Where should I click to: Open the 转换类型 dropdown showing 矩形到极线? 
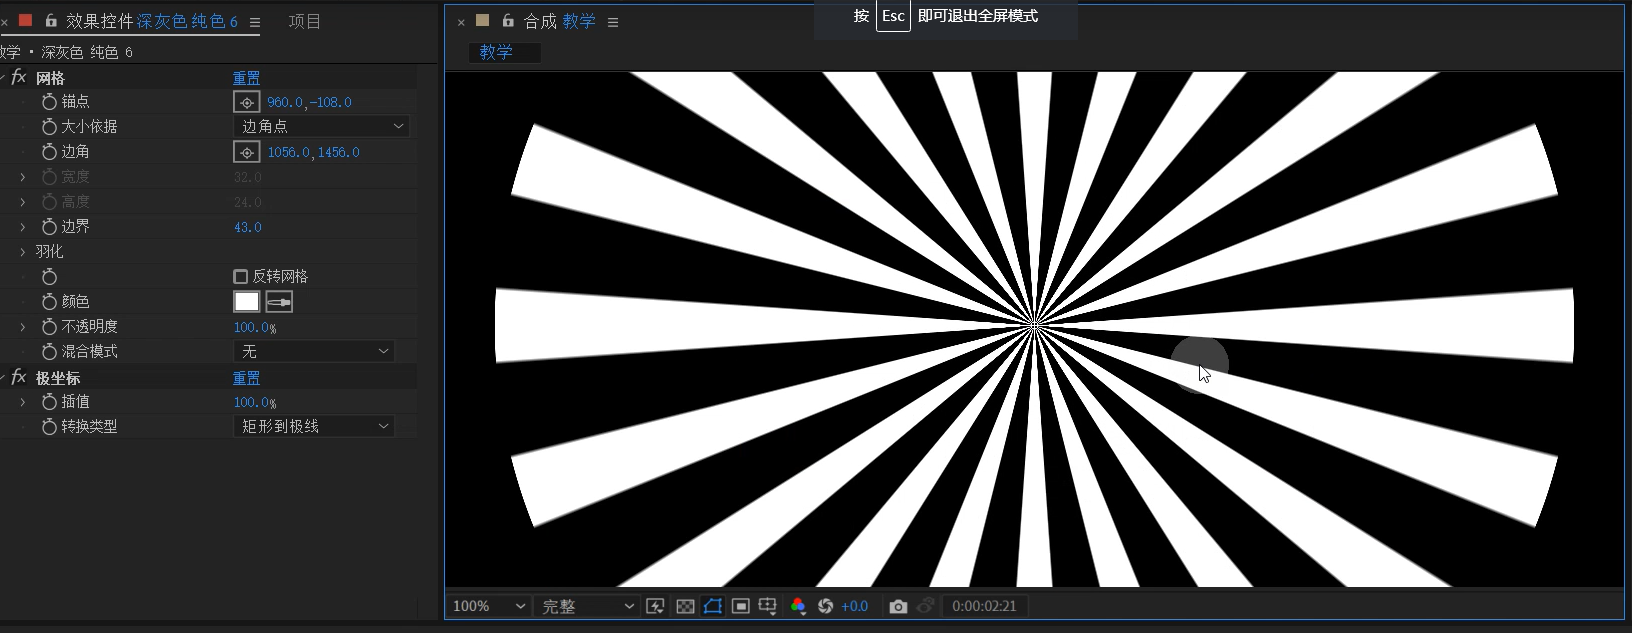click(314, 426)
